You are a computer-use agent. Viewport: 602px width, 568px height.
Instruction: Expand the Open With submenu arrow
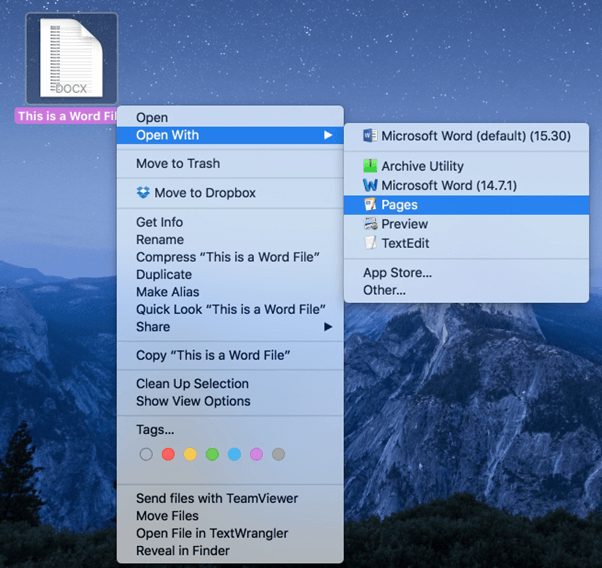coord(327,135)
